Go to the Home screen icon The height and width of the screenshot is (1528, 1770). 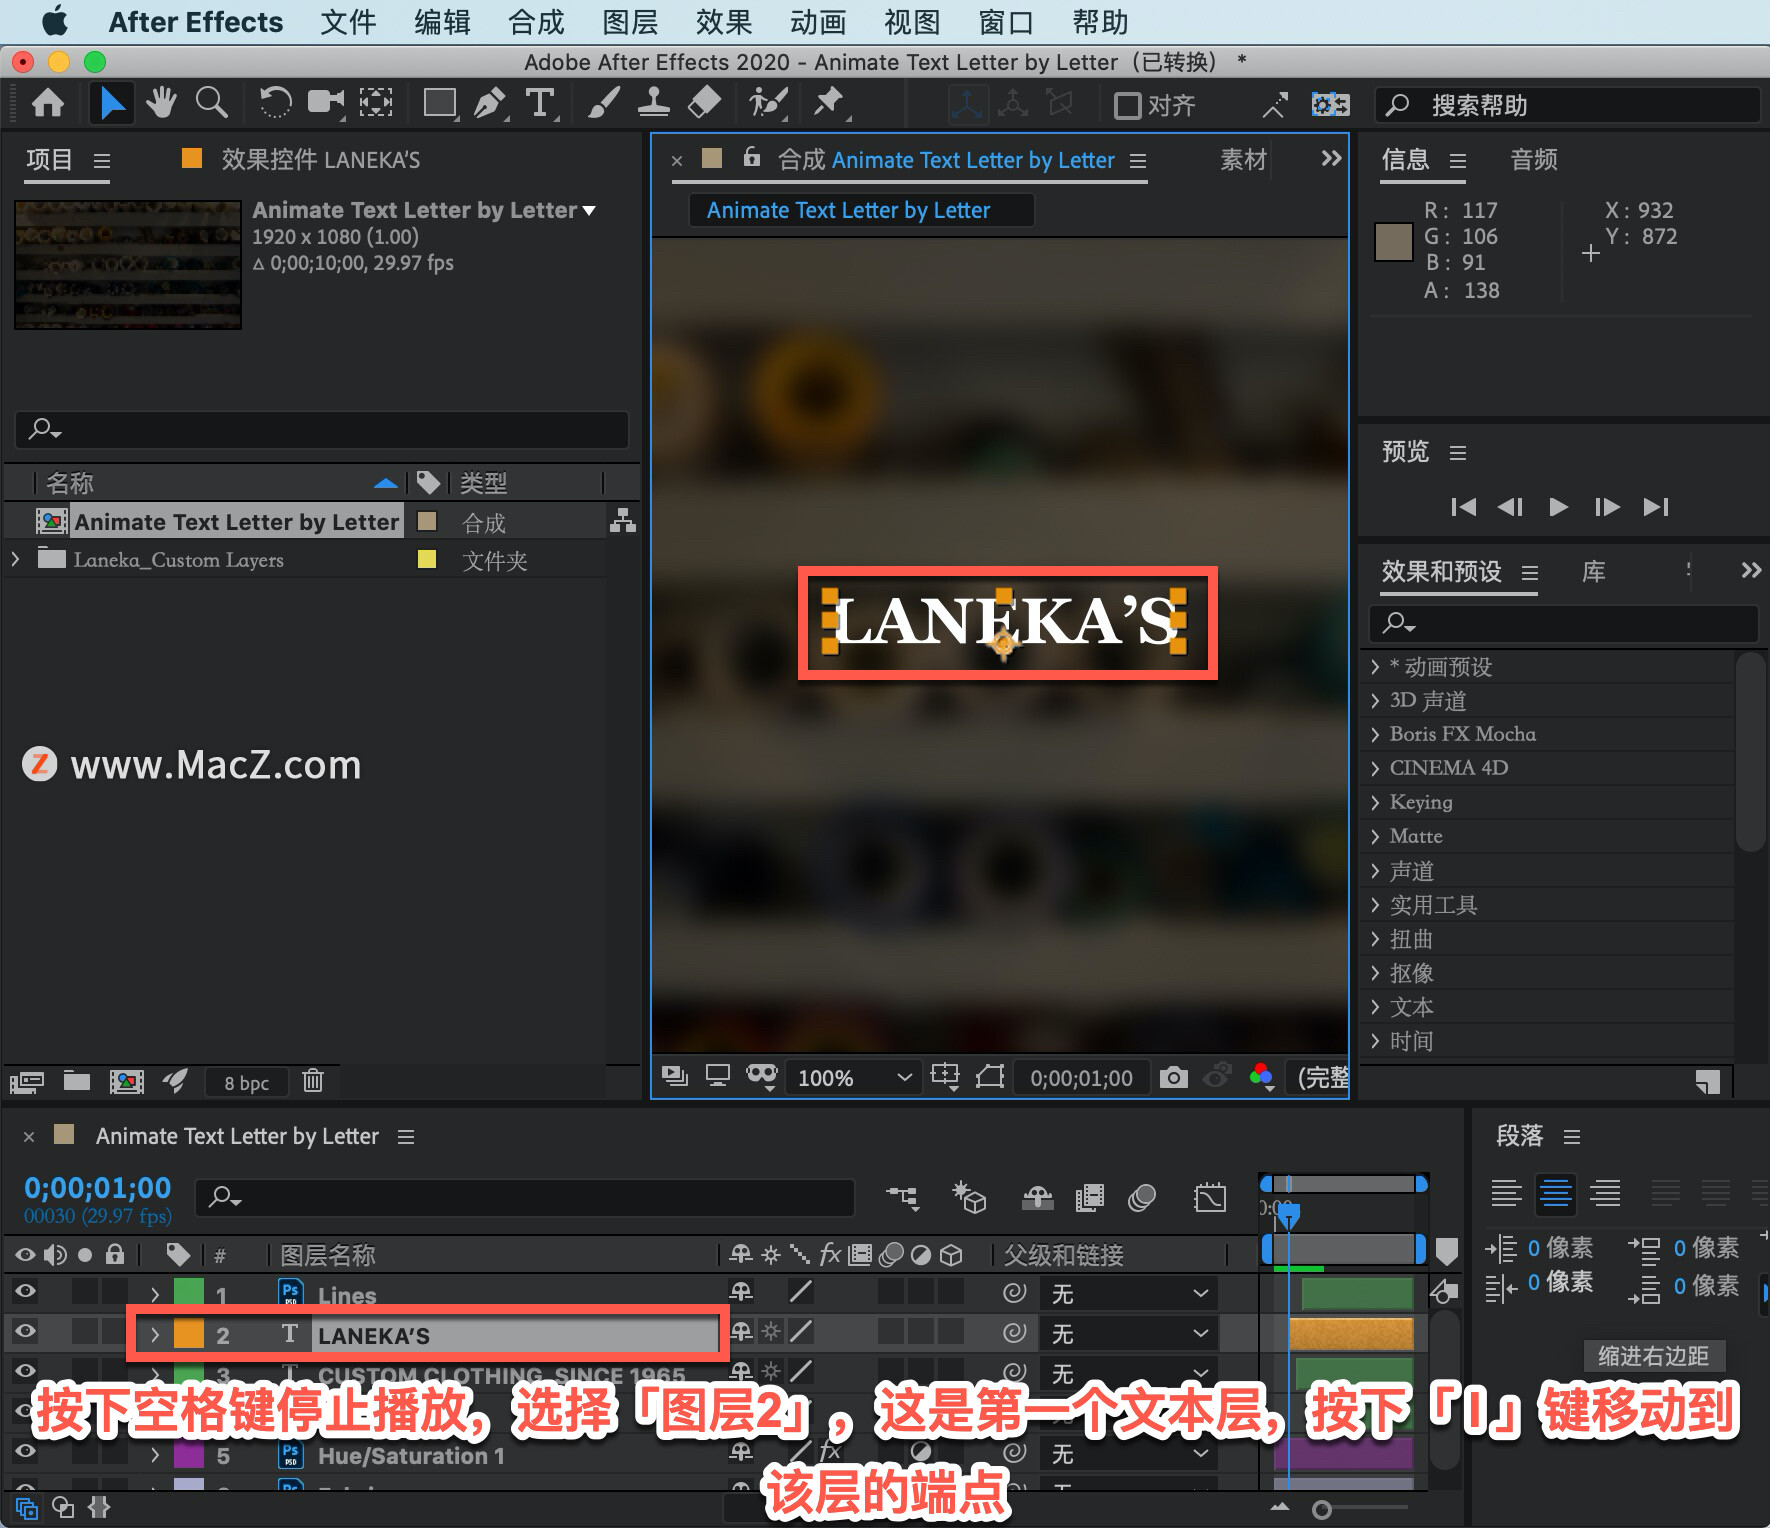click(48, 103)
